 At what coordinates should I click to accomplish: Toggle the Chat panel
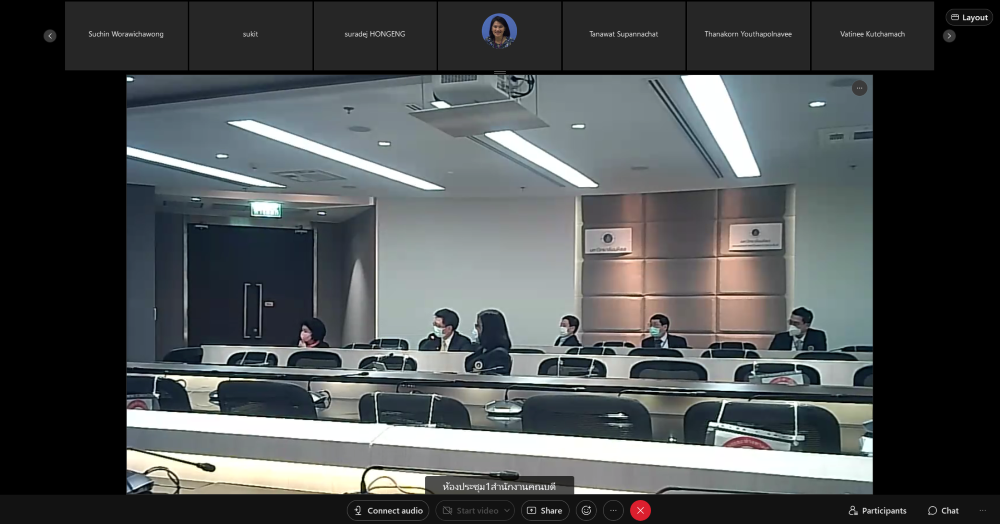tap(942, 510)
